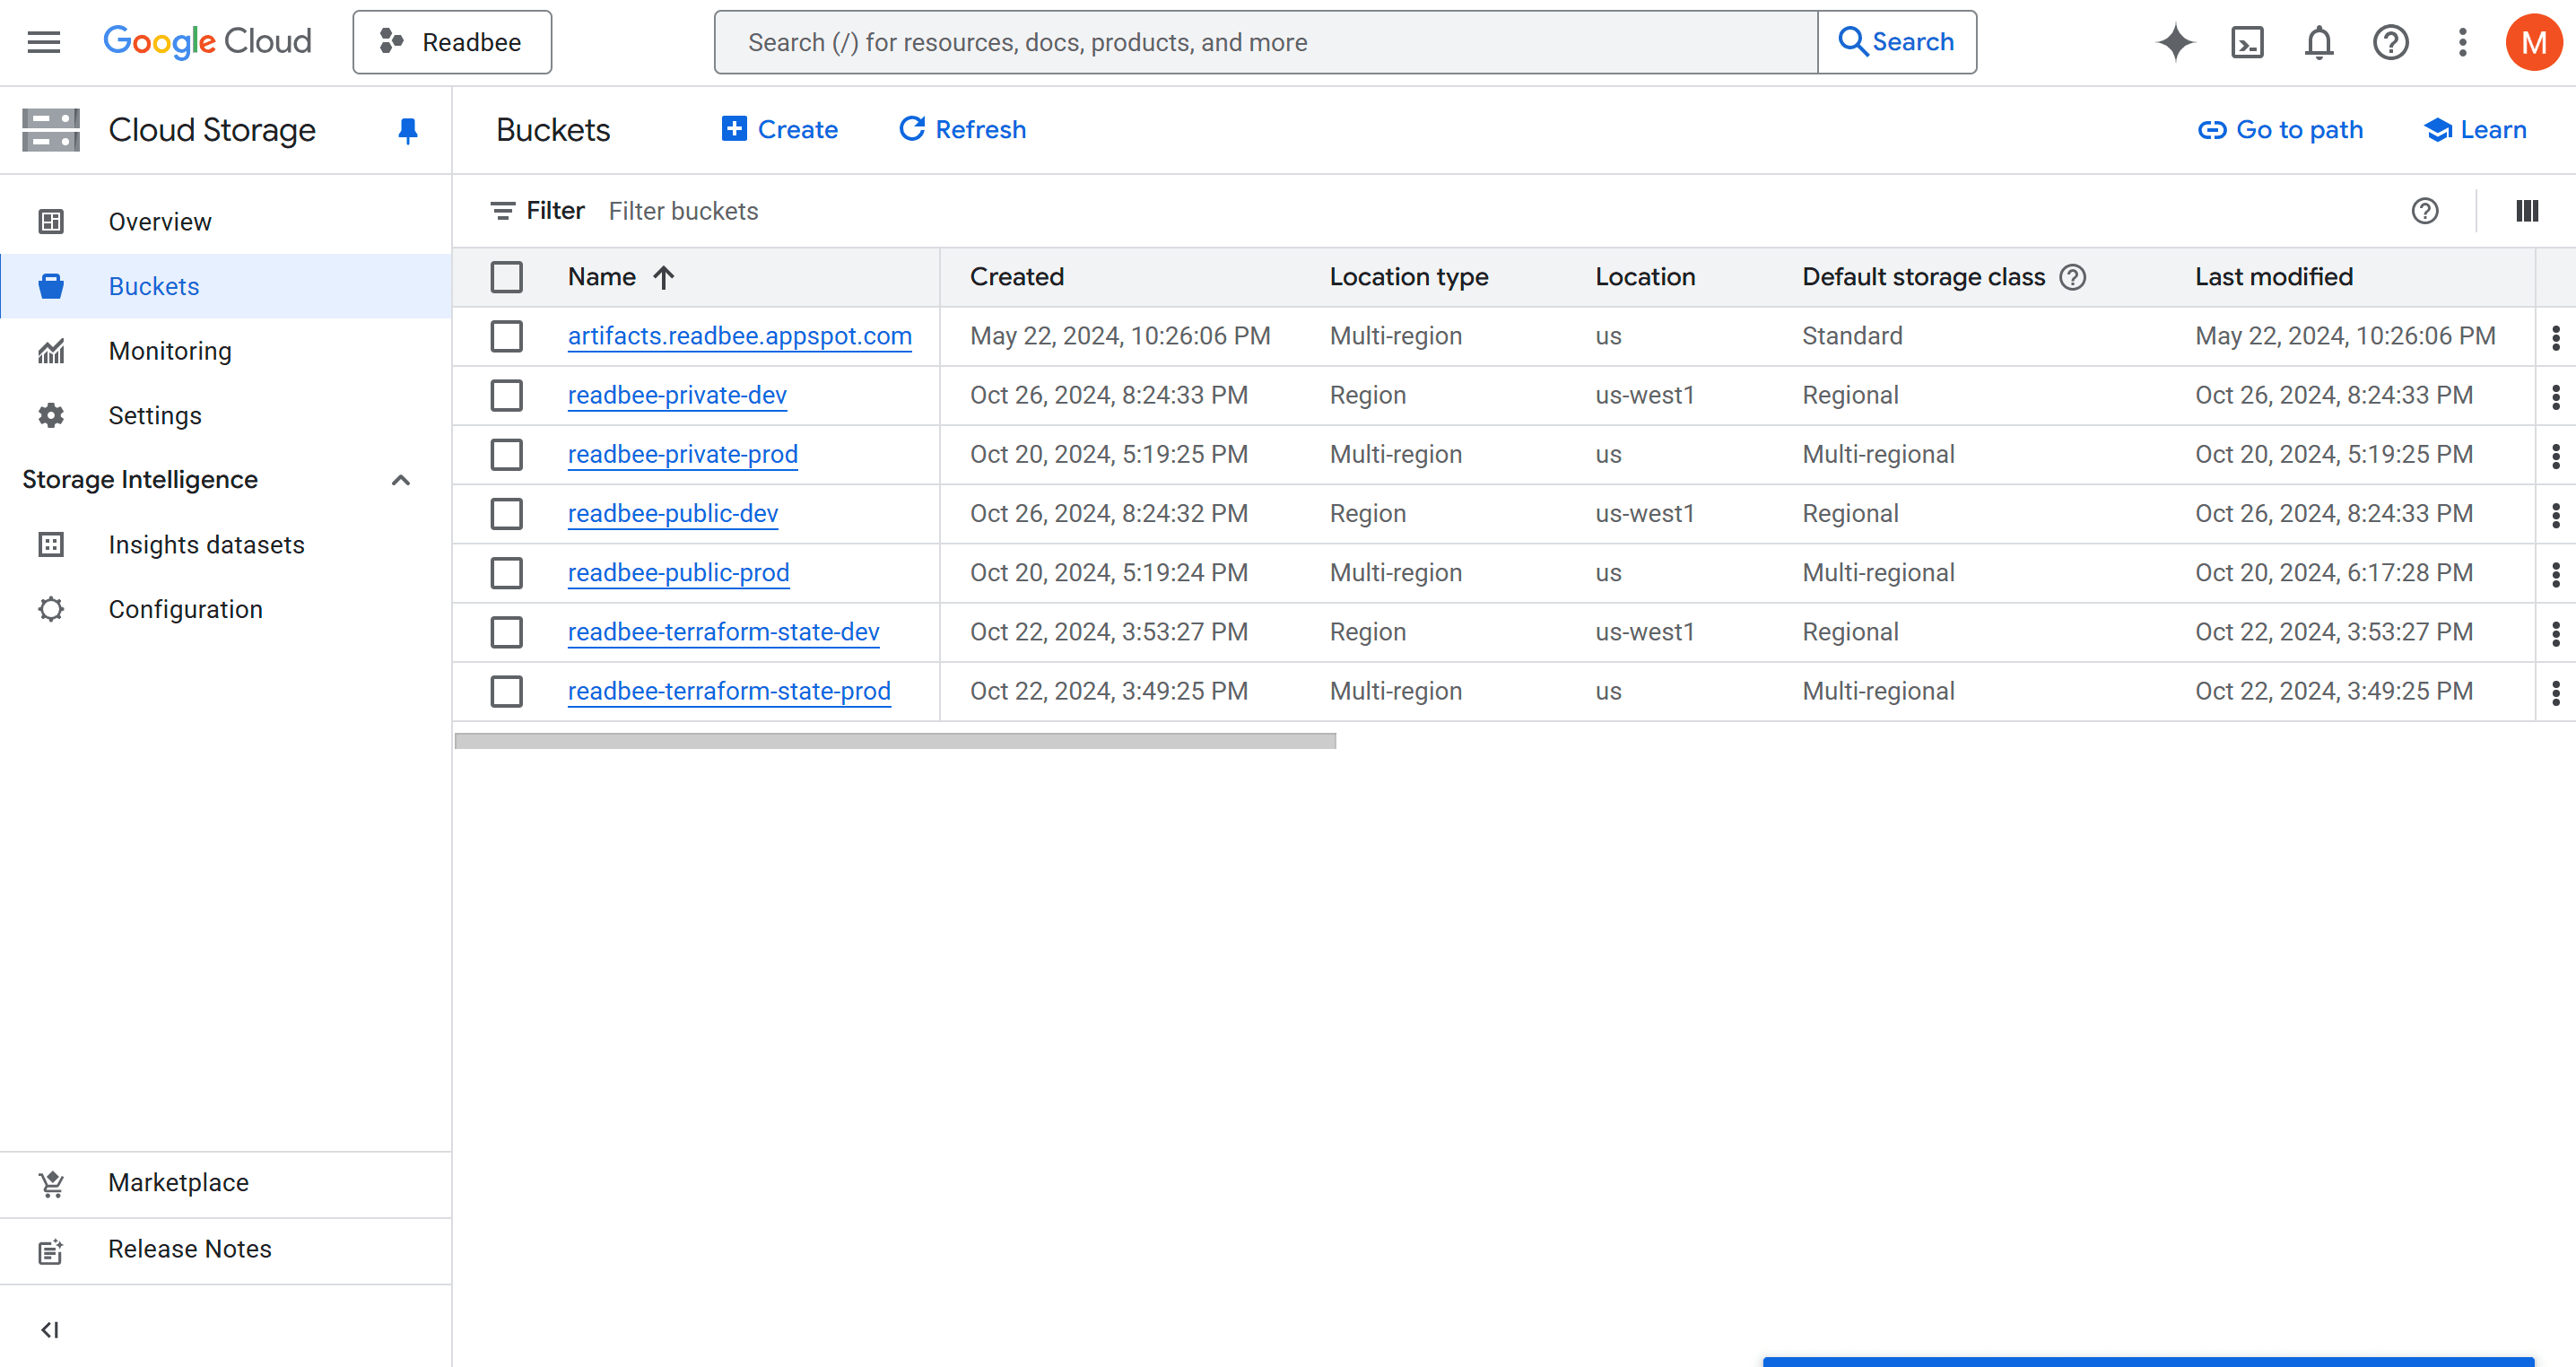Open the artifacts.readbee.appspot.com bucket link
The width and height of the screenshot is (2576, 1367).
pyautogui.click(x=739, y=336)
